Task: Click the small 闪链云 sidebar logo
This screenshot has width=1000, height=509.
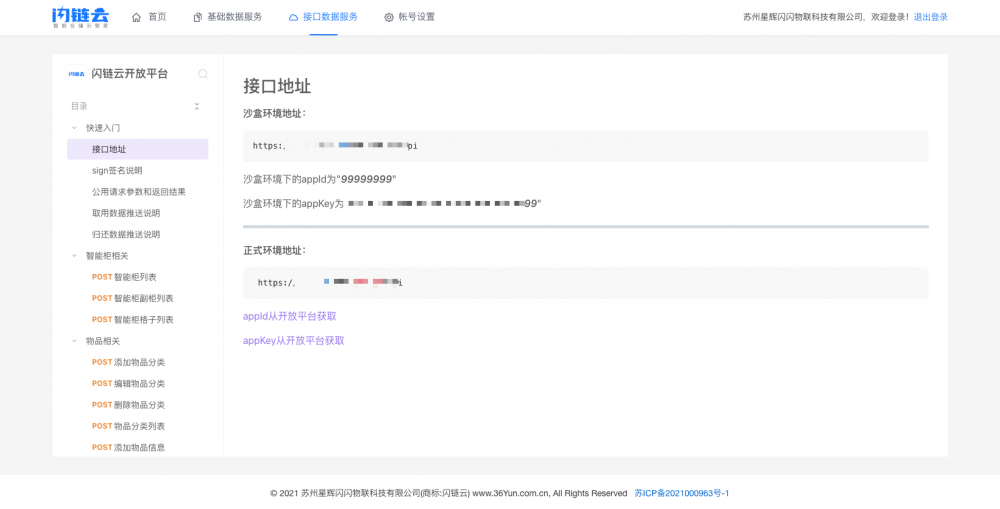Action: point(76,74)
